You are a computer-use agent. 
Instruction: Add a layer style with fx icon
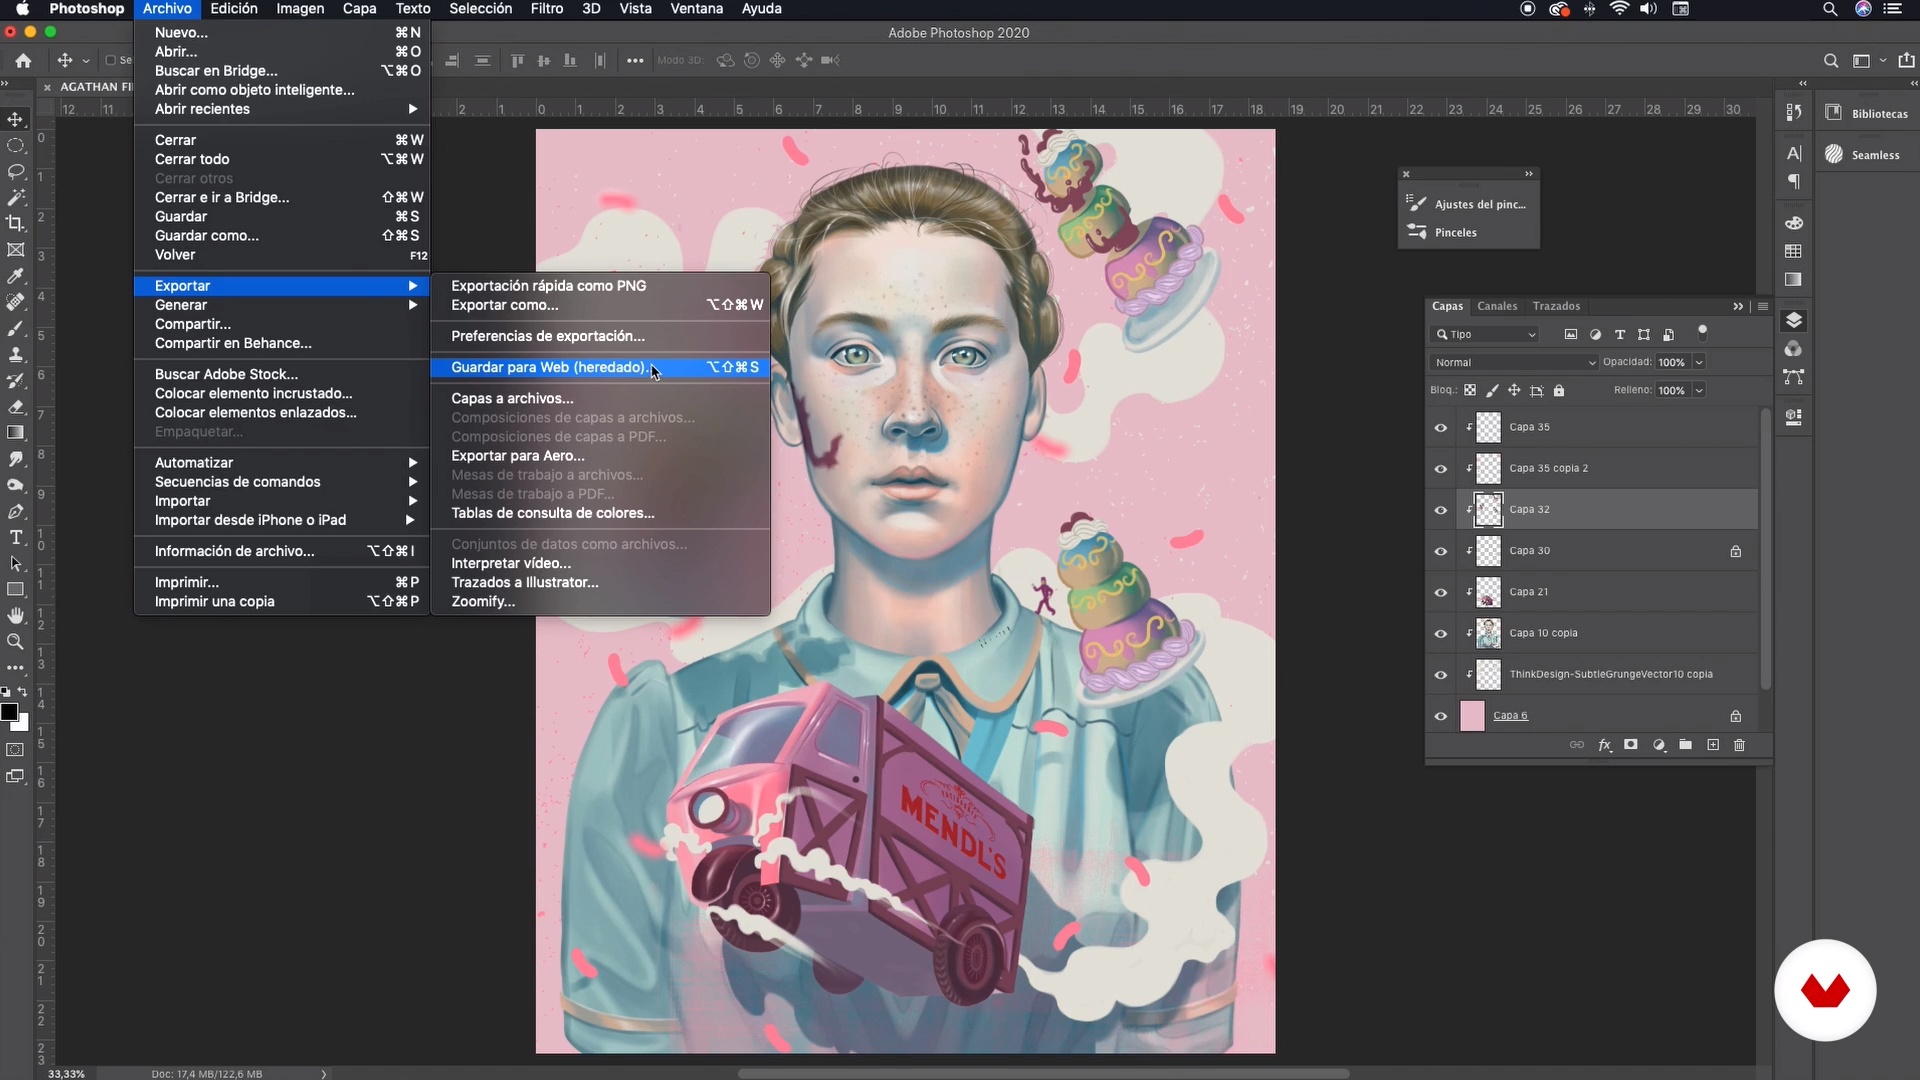pyautogui.click(x=1605, y=745)
